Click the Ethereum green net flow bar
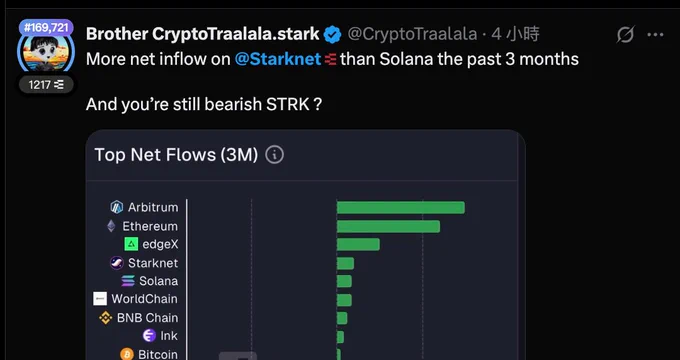This screenshot has width=680, height=360. coord(389,226)
